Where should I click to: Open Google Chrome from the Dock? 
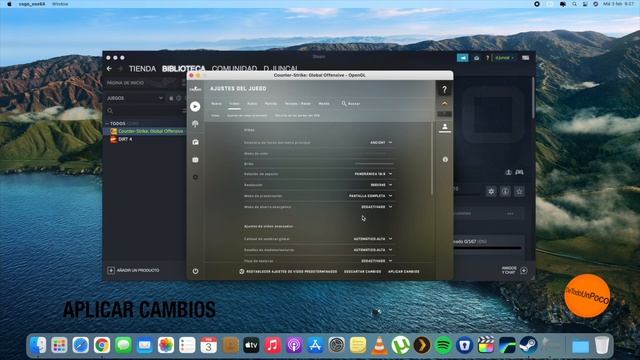click(102, 345)
